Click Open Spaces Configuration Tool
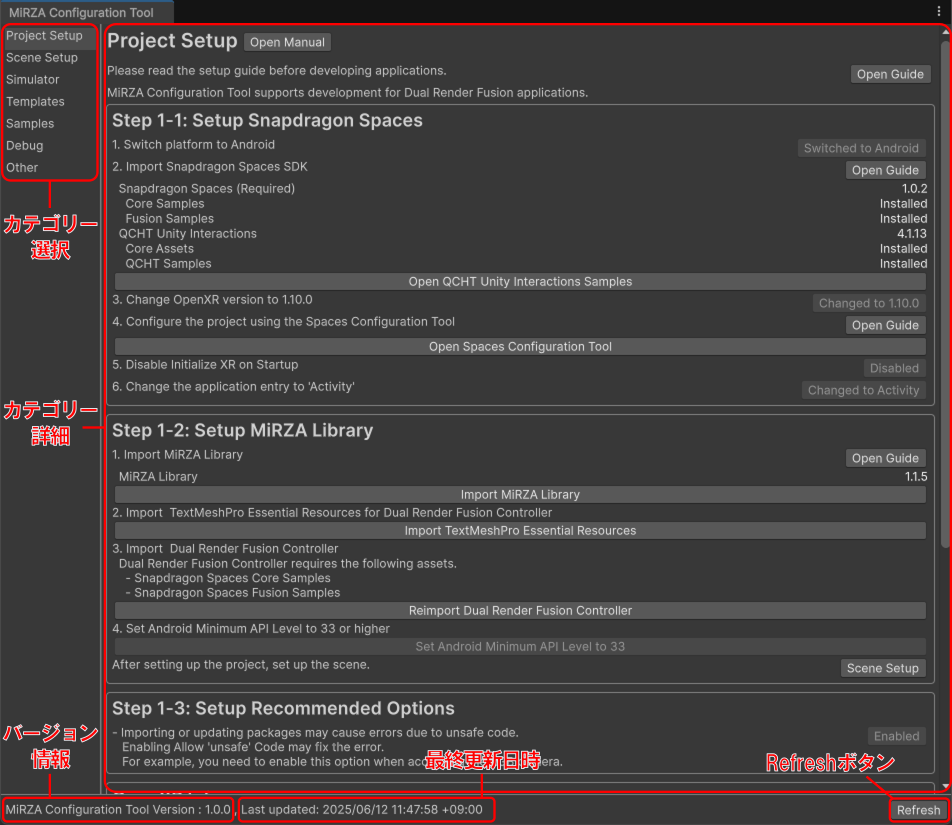This screenshot has height=825, width=952. (x=520, y=347)
